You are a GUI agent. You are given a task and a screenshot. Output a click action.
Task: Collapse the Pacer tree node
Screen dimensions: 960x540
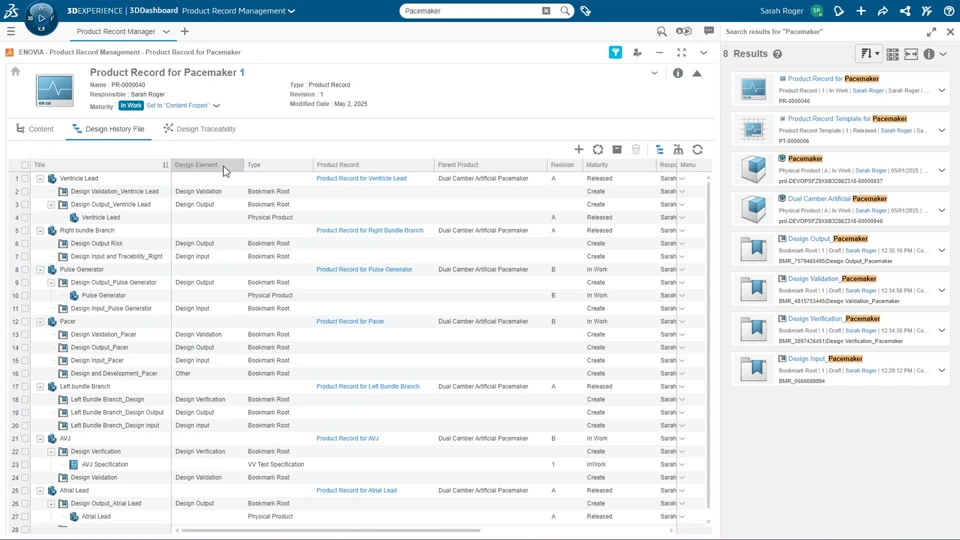click(40, 321)
